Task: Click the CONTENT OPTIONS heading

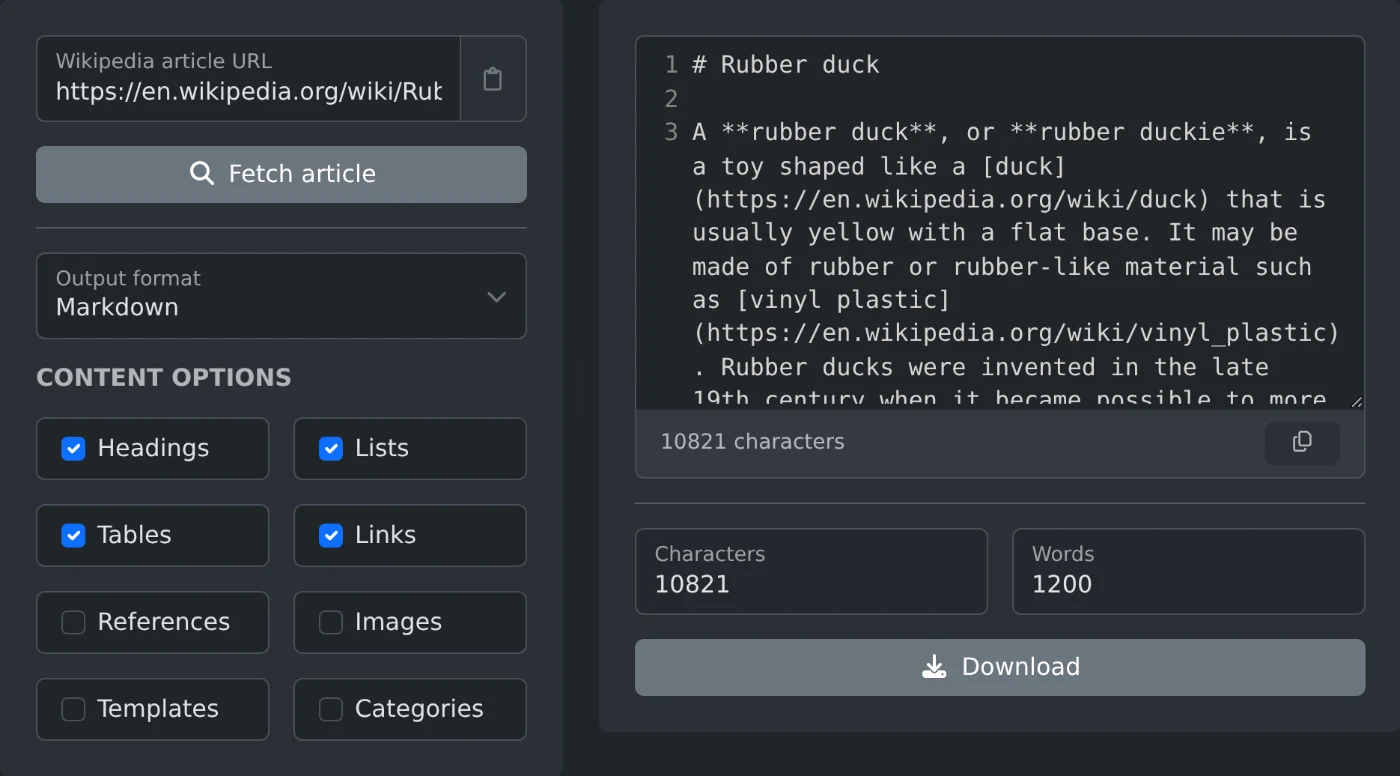Action: click(x=164, y=377)
